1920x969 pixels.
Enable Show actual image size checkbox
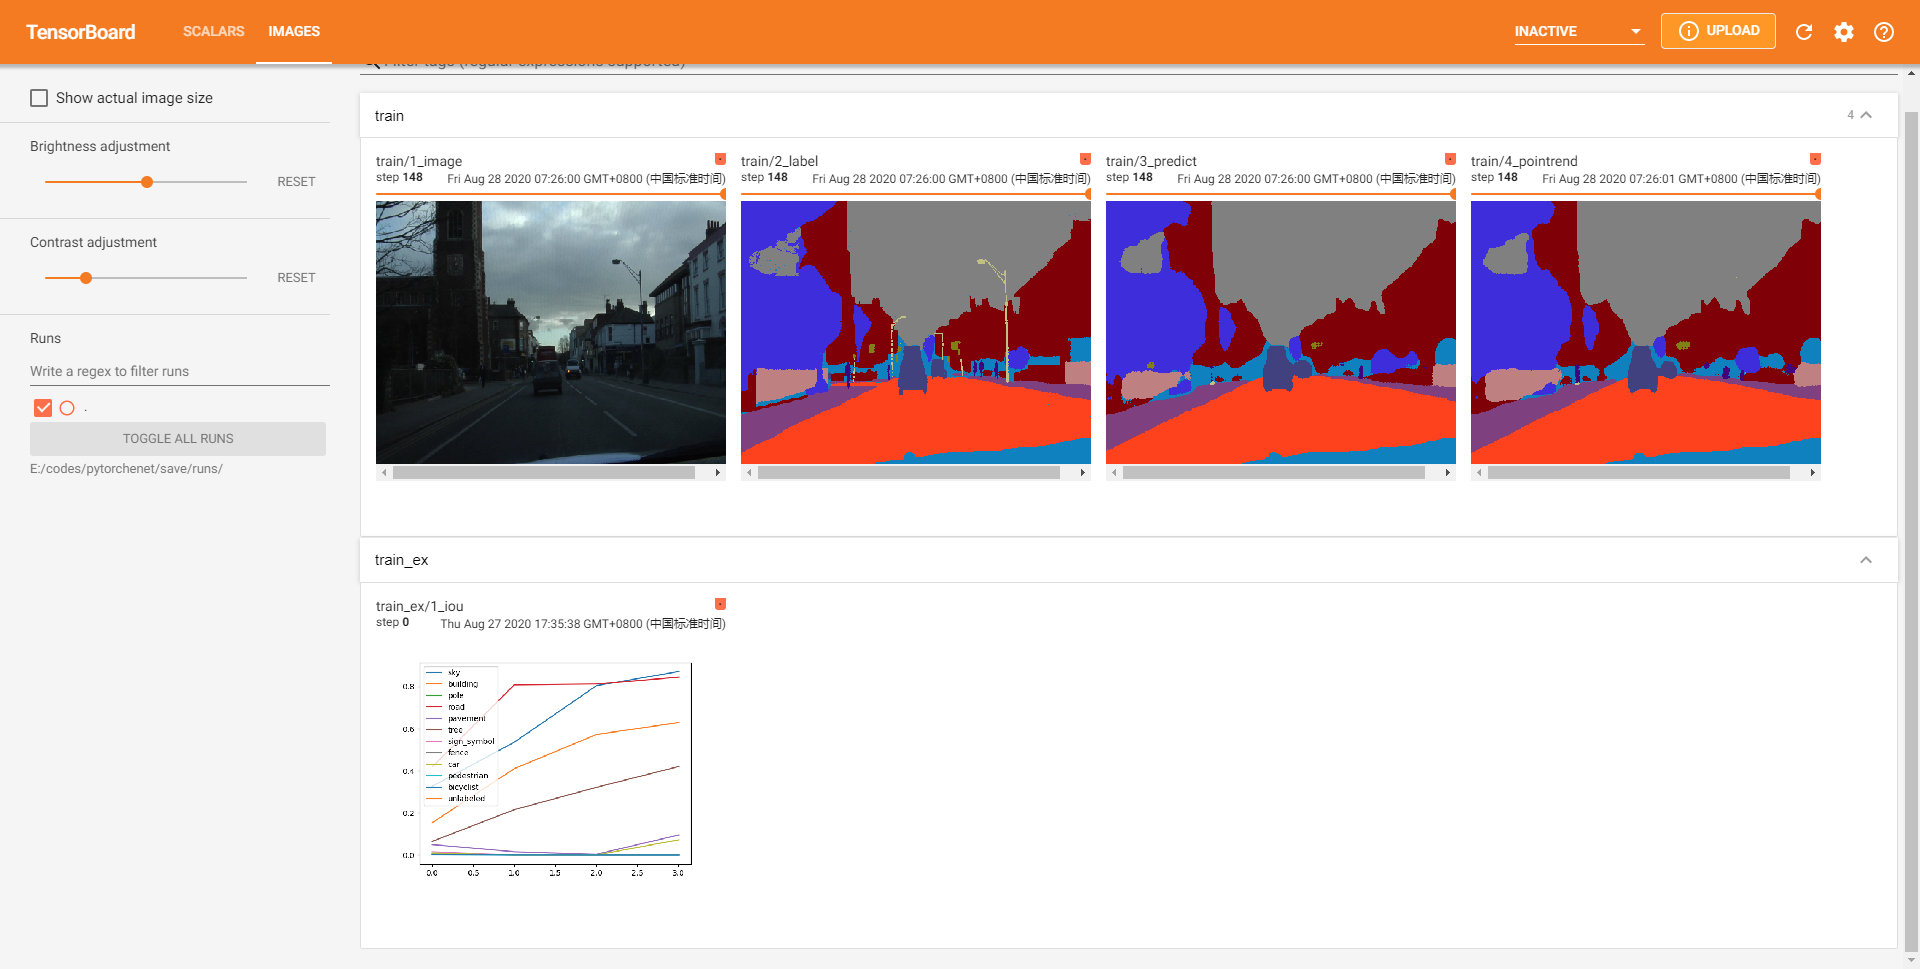[x=39, y=98]
